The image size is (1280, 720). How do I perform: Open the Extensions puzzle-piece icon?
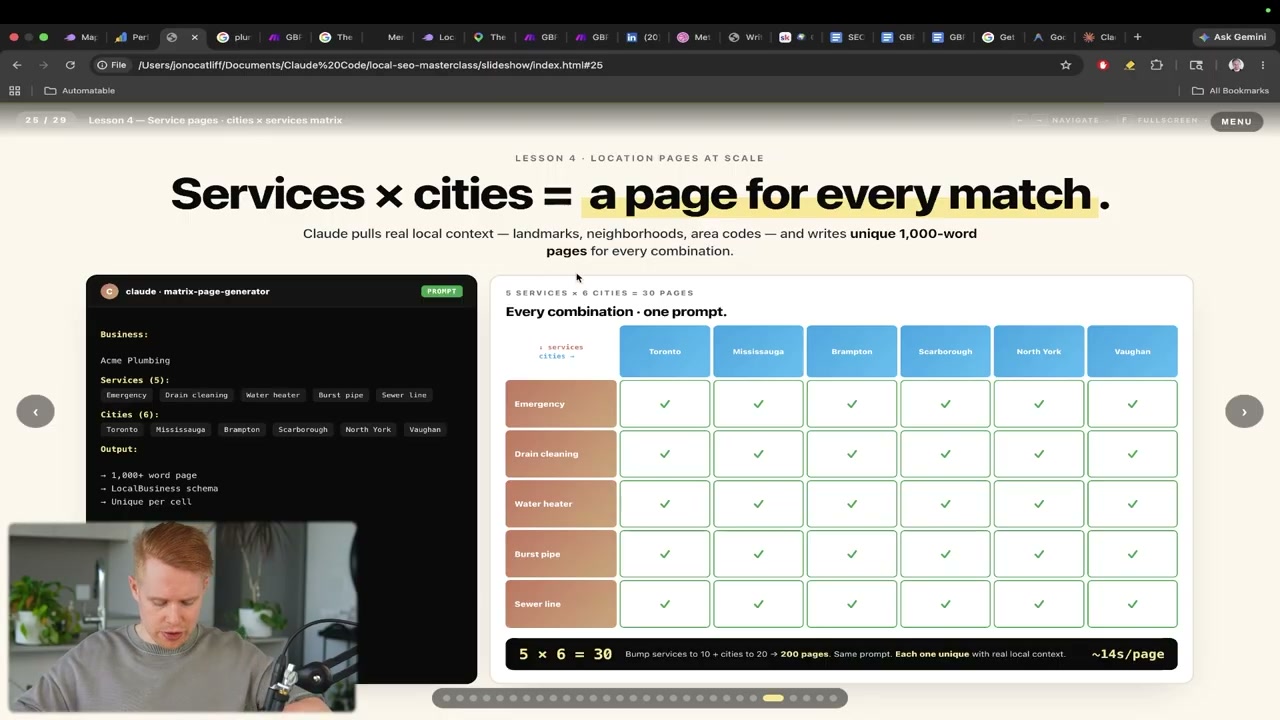point(1157,65)
